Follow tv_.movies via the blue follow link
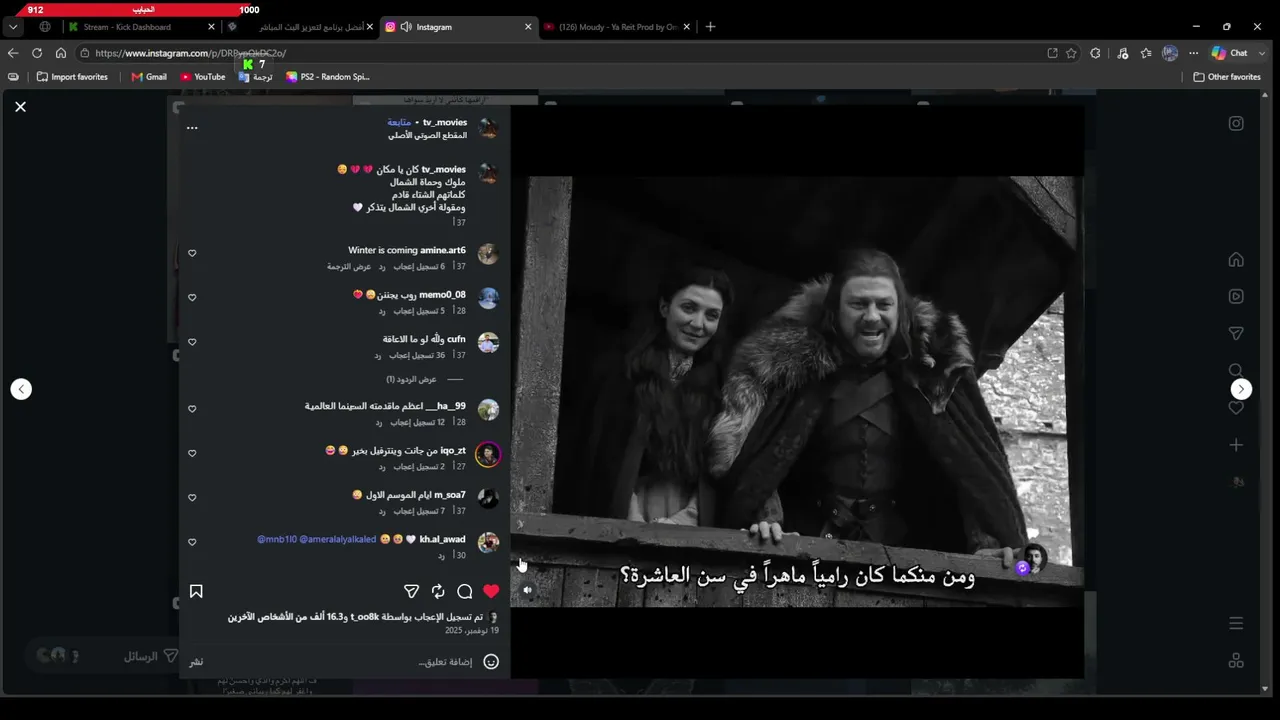 coord(399,122)
